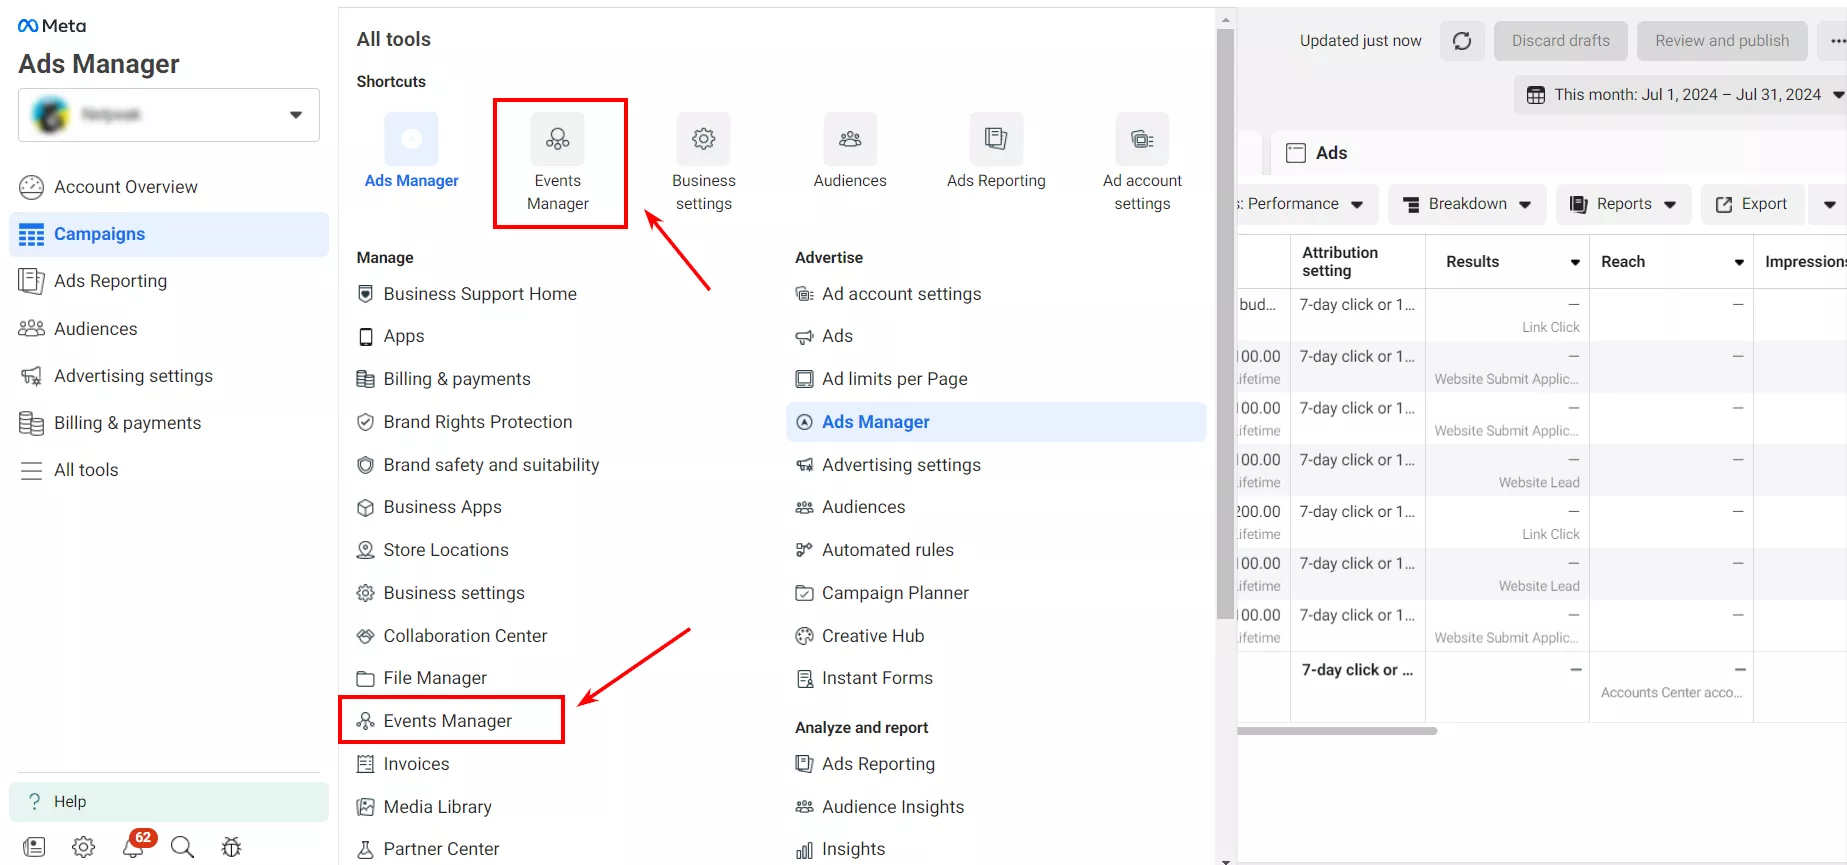This screenshot has height=865, width=1847.
Task: Open Campaign Planner link
Action: (895, 593)
